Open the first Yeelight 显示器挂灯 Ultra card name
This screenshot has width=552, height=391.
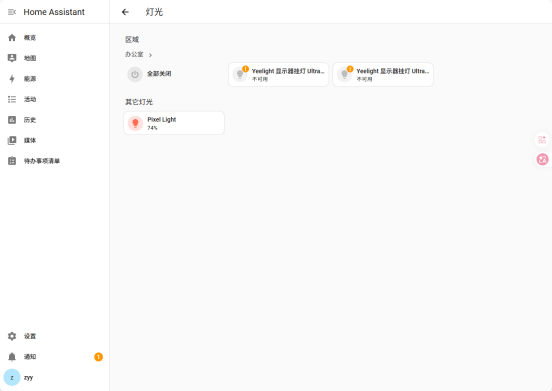click(x=287, y=71)
